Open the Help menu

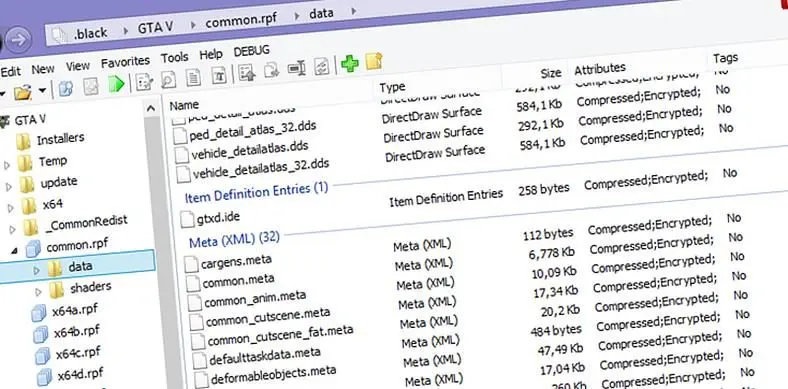pos(211,54)
